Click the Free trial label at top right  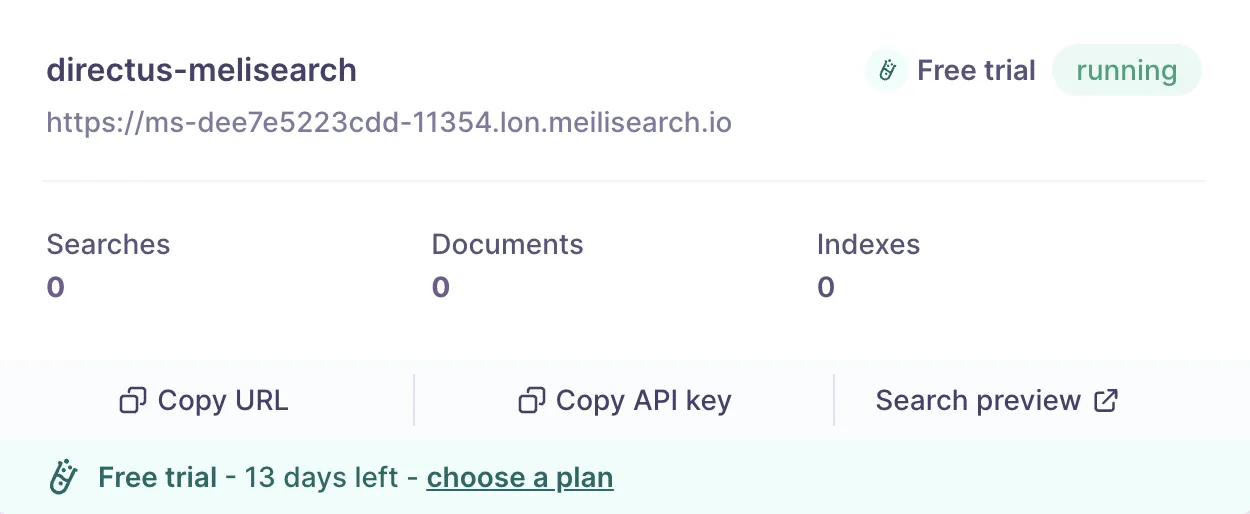point(976,71)
